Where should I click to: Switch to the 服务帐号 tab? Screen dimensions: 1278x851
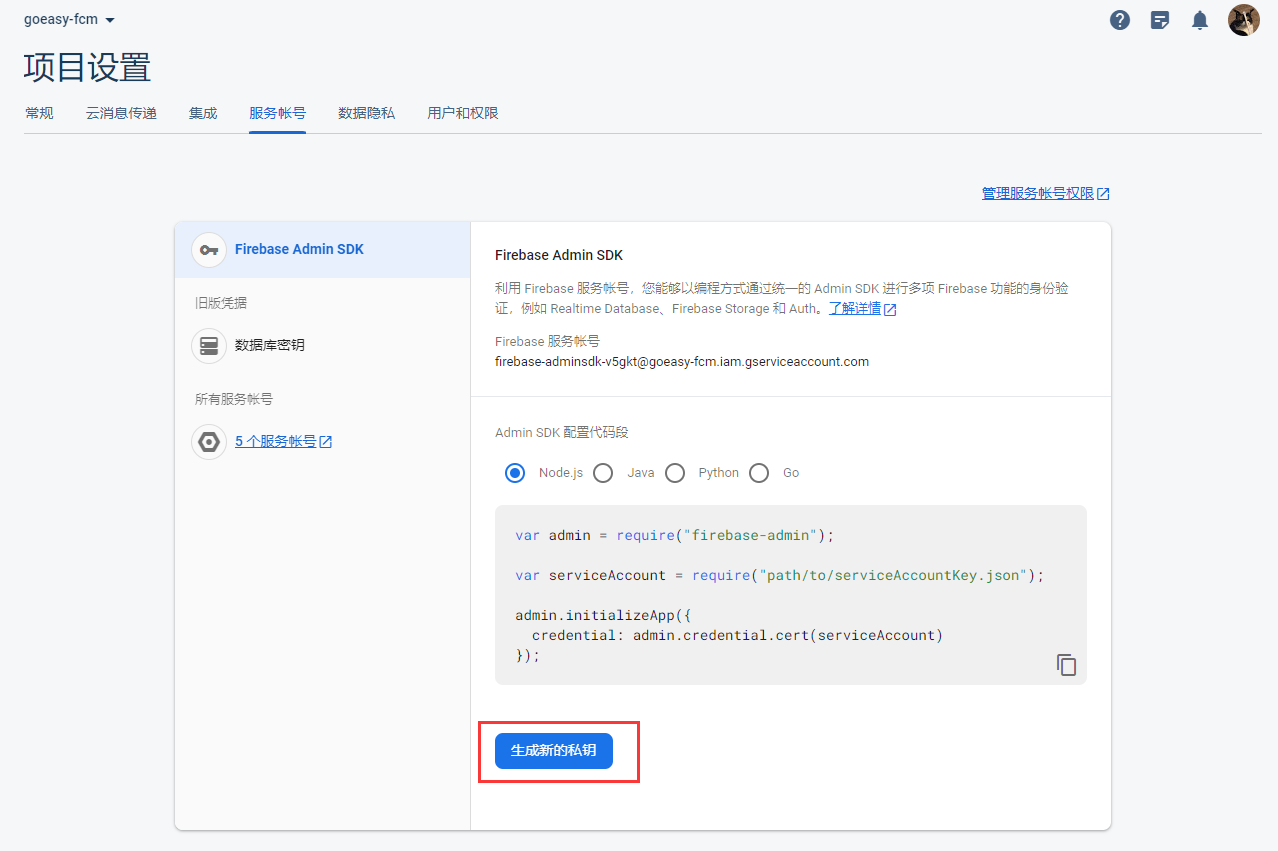pos(277,113)
